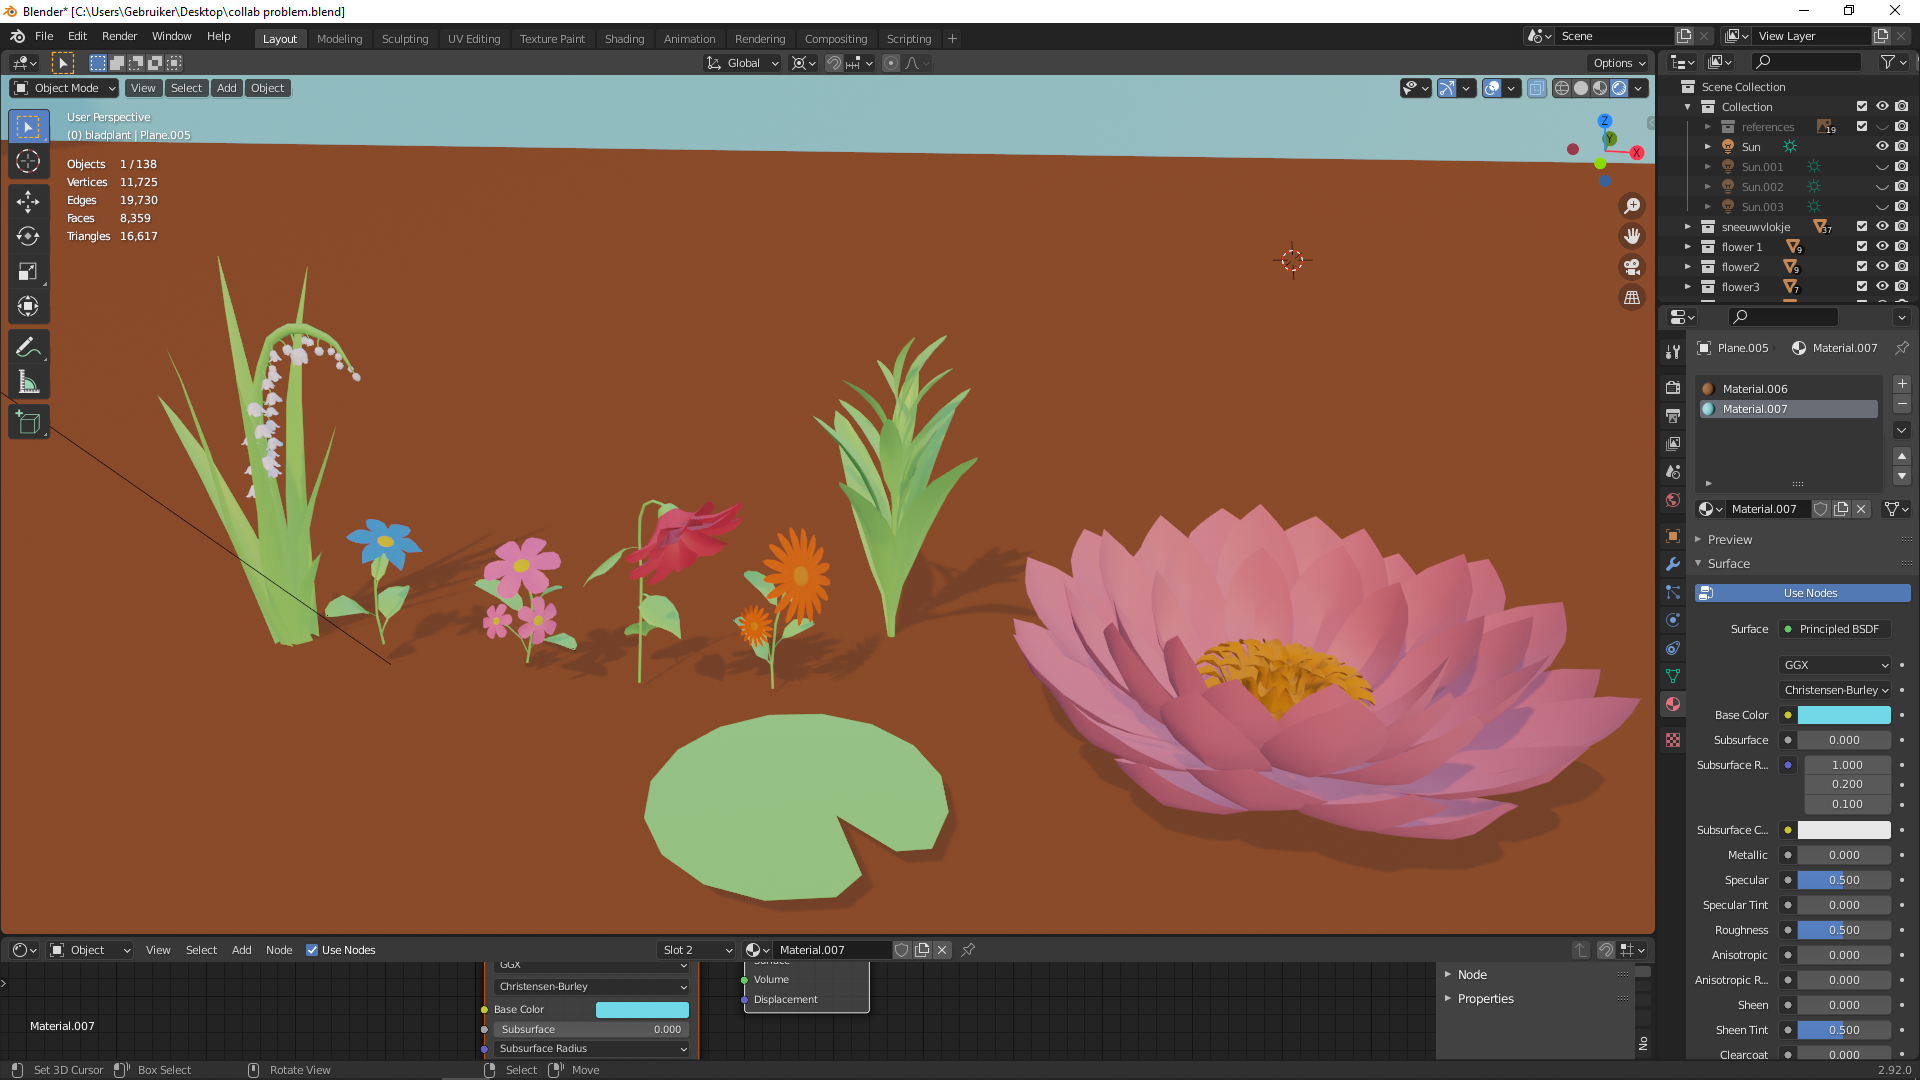Activate the Add Cube tool
The height and width of the screenshot is (1080, 1920).
(x=28, y=423)
